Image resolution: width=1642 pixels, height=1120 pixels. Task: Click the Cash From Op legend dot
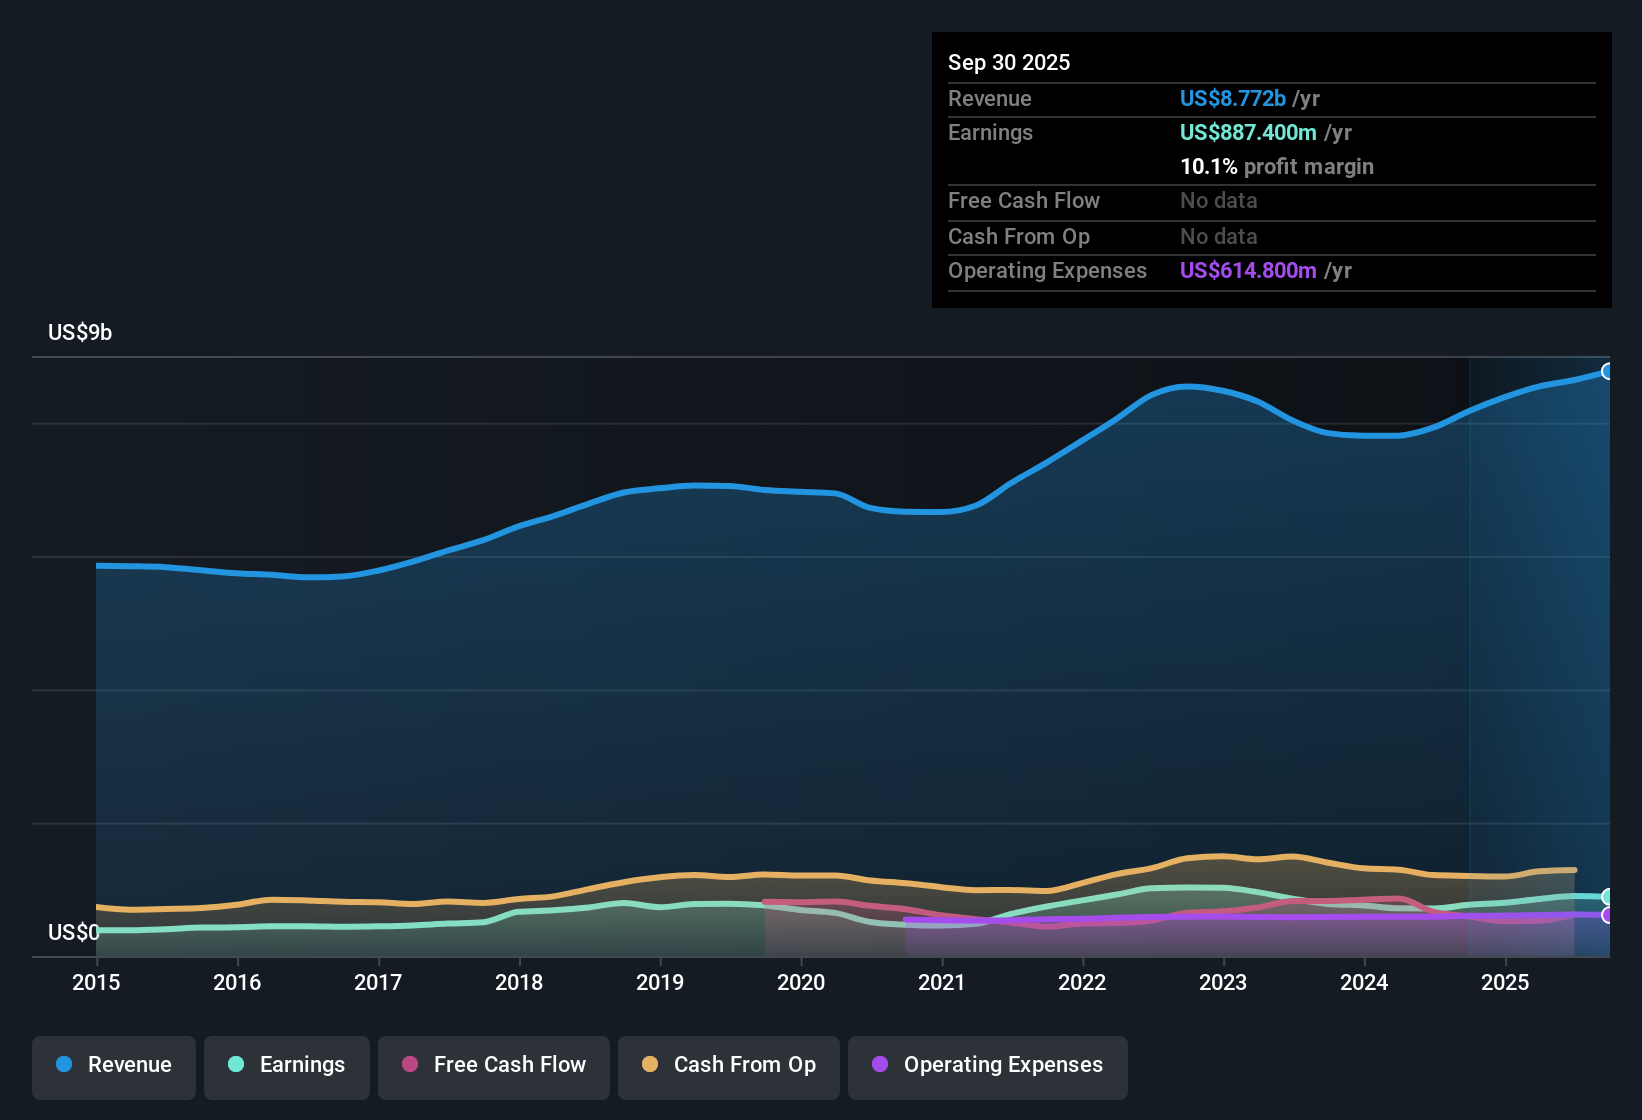(650, 1065)
